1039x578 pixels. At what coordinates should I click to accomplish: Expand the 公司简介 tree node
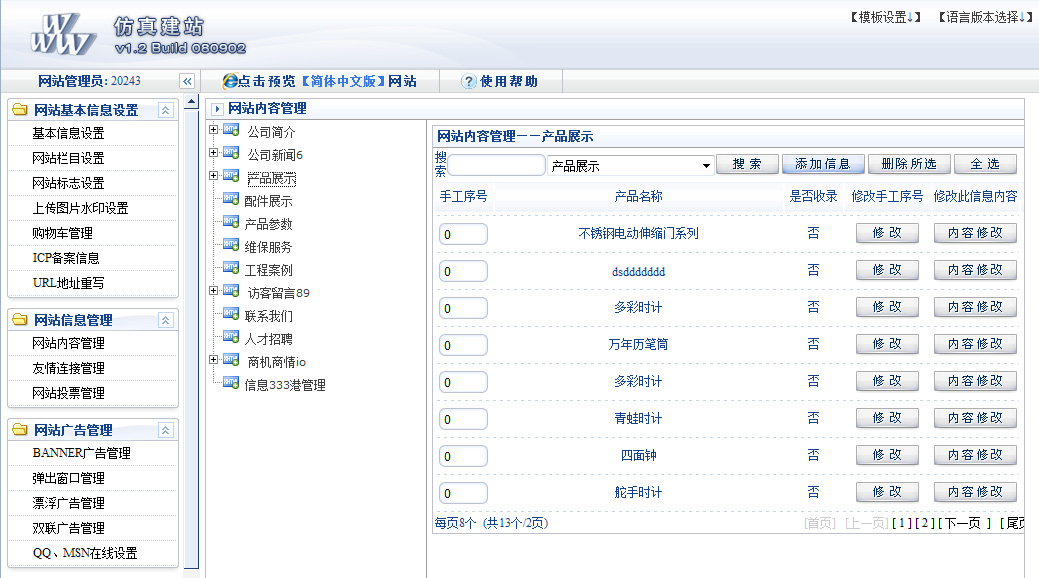(x=213, y=130)
